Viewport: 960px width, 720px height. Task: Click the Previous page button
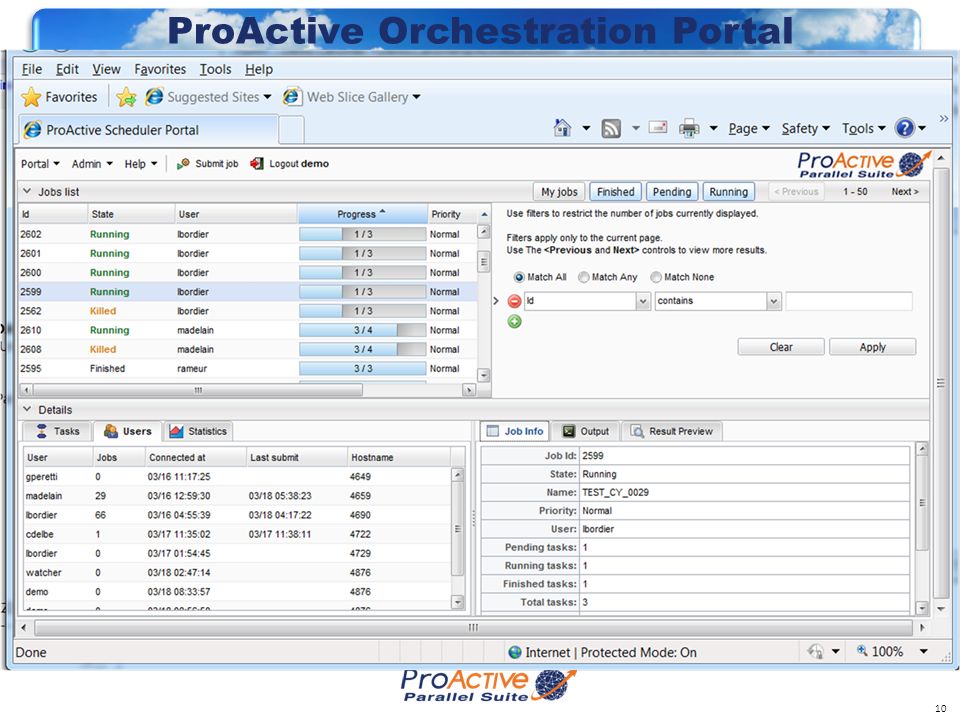pyautogui.click(x=796, y=192)
